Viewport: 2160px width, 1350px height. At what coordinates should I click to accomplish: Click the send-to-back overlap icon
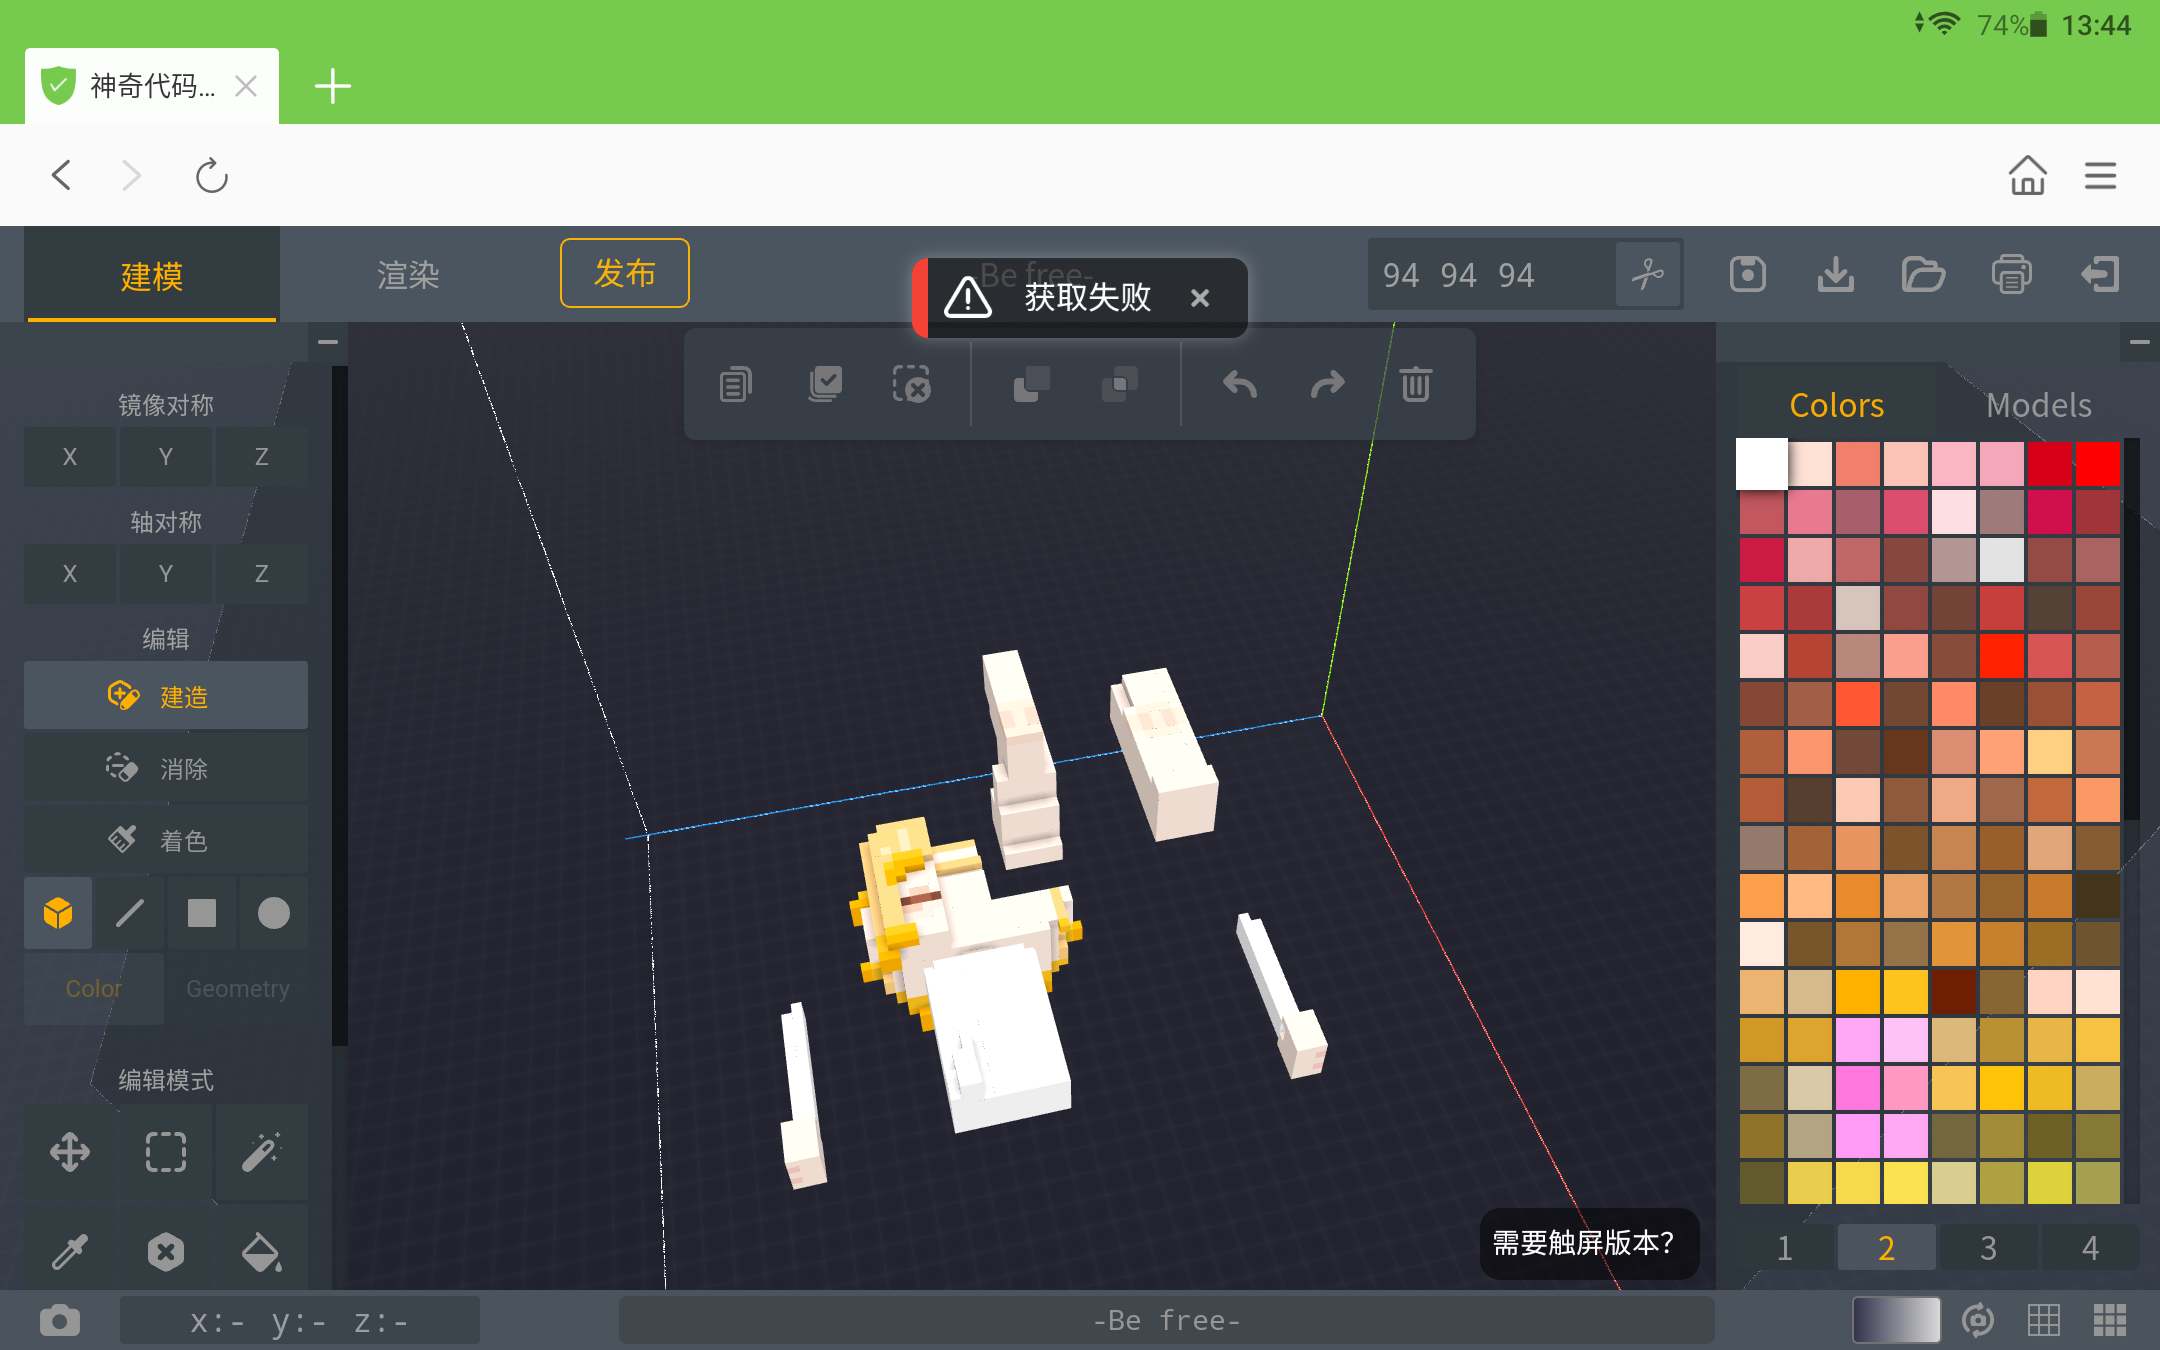pyautogui.click(x=1120, y=384)
